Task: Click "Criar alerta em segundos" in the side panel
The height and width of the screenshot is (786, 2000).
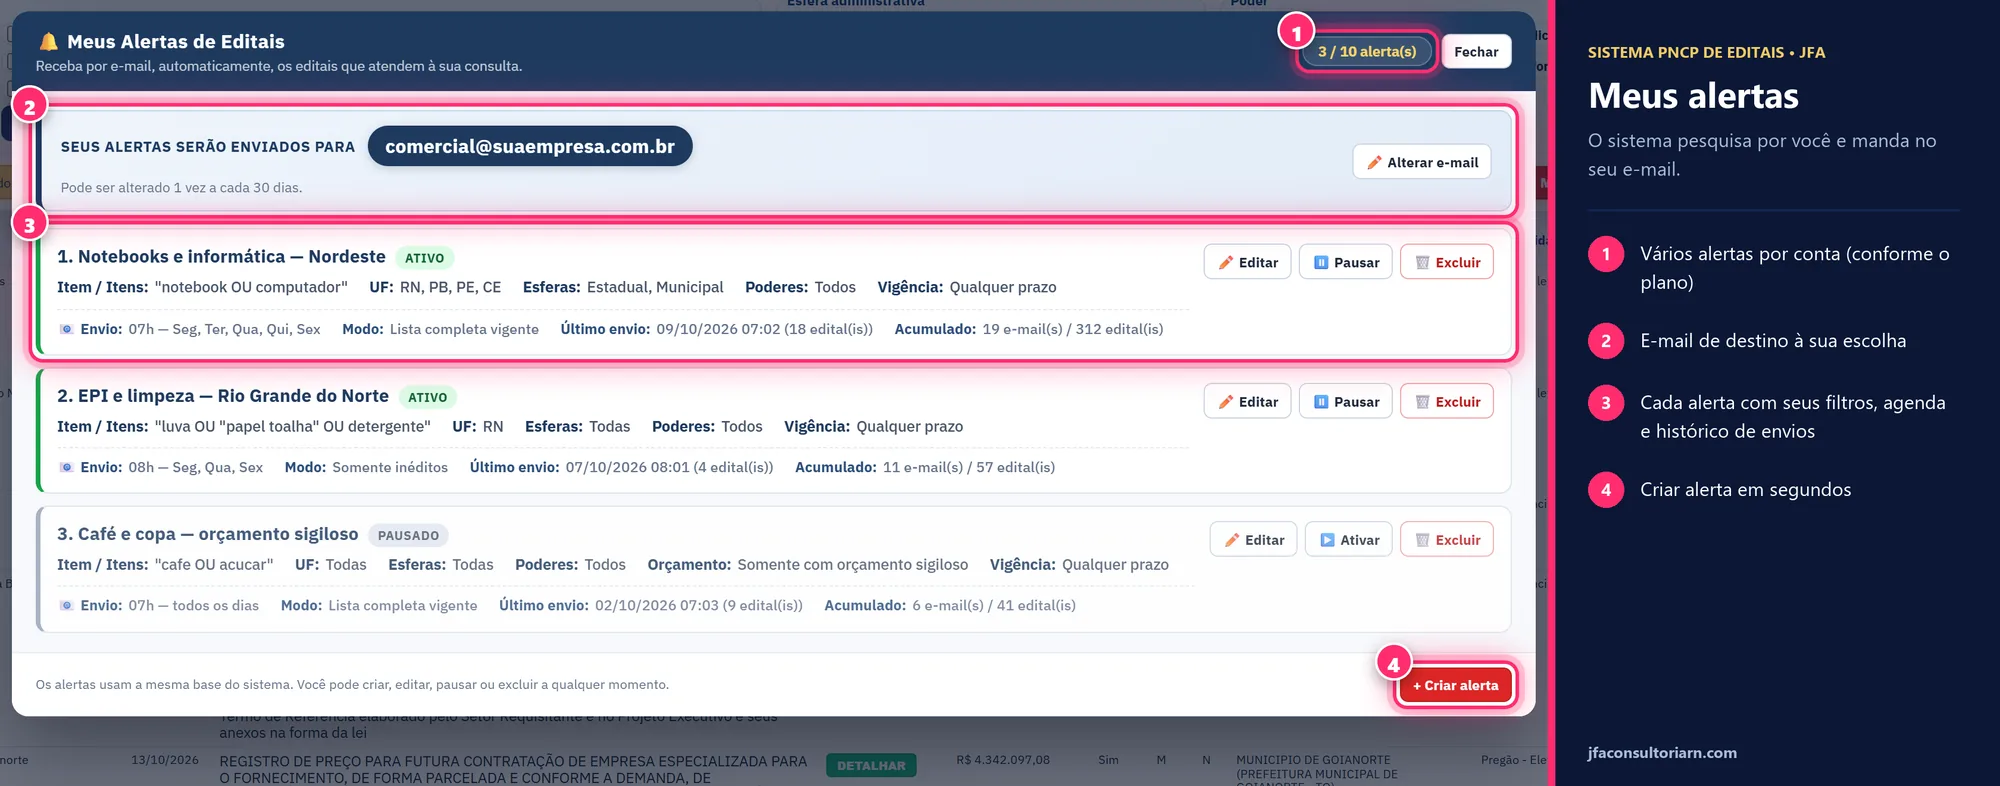Action: pos(1745,490)
